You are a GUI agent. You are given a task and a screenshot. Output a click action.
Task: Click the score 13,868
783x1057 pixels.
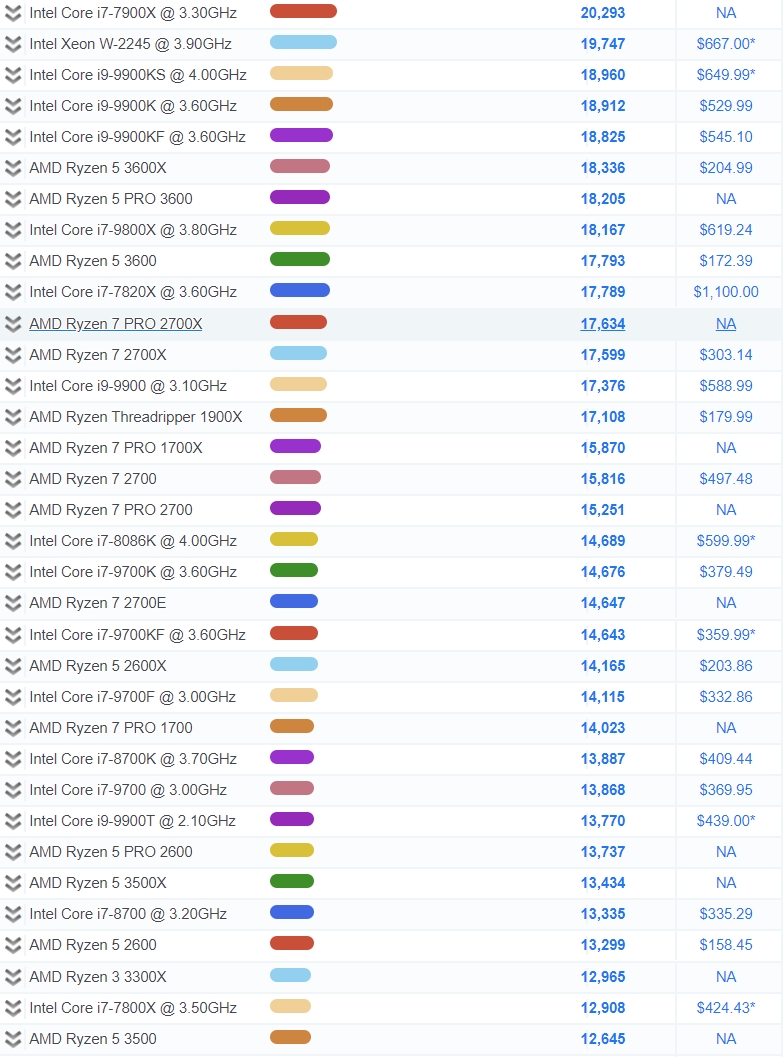(x=603, y=790)
